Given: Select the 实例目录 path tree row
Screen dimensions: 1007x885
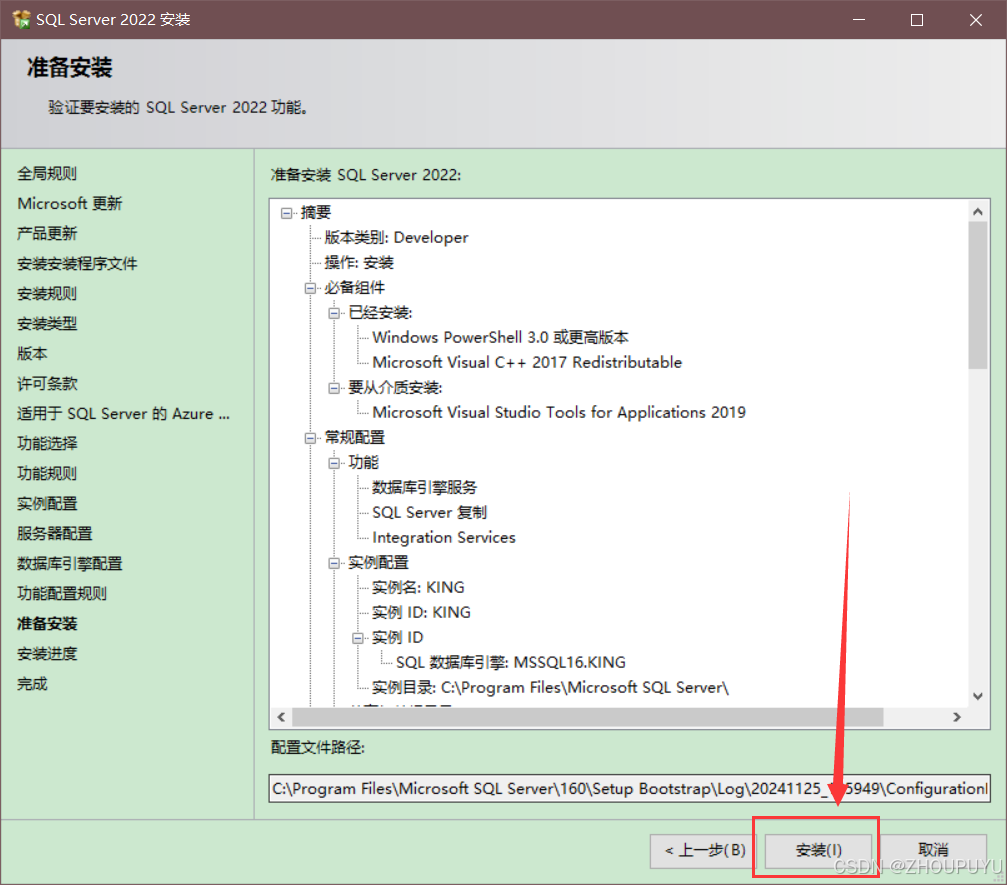Looking at the screenshot, I should [550, 688].
